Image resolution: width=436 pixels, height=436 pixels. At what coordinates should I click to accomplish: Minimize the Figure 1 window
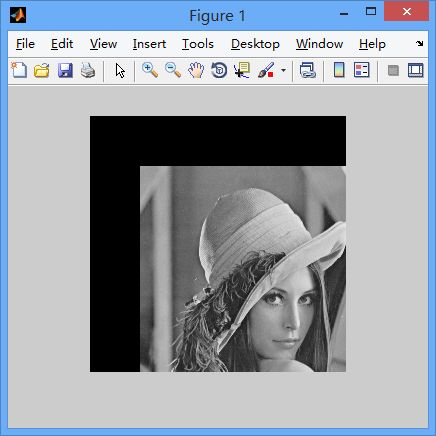pyautogui.click(x=344, y=13)
